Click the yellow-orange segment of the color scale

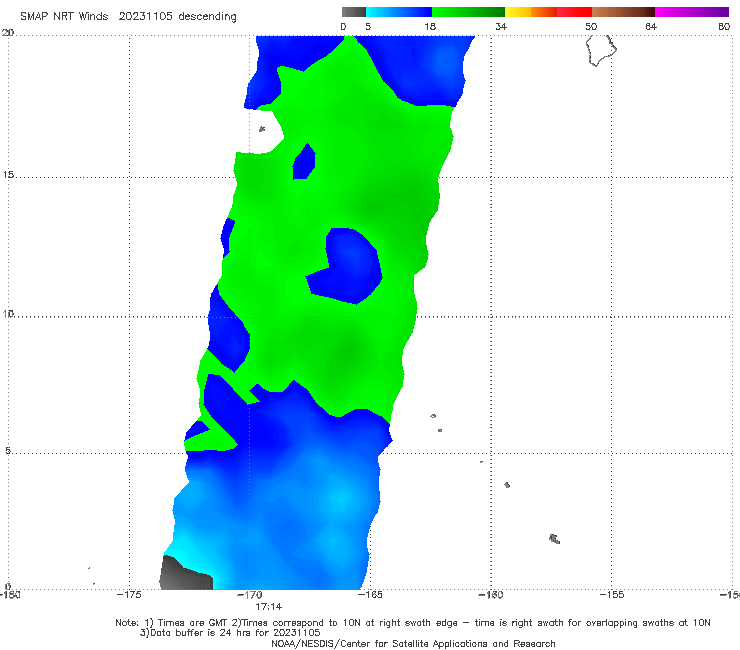click(531, 12)
